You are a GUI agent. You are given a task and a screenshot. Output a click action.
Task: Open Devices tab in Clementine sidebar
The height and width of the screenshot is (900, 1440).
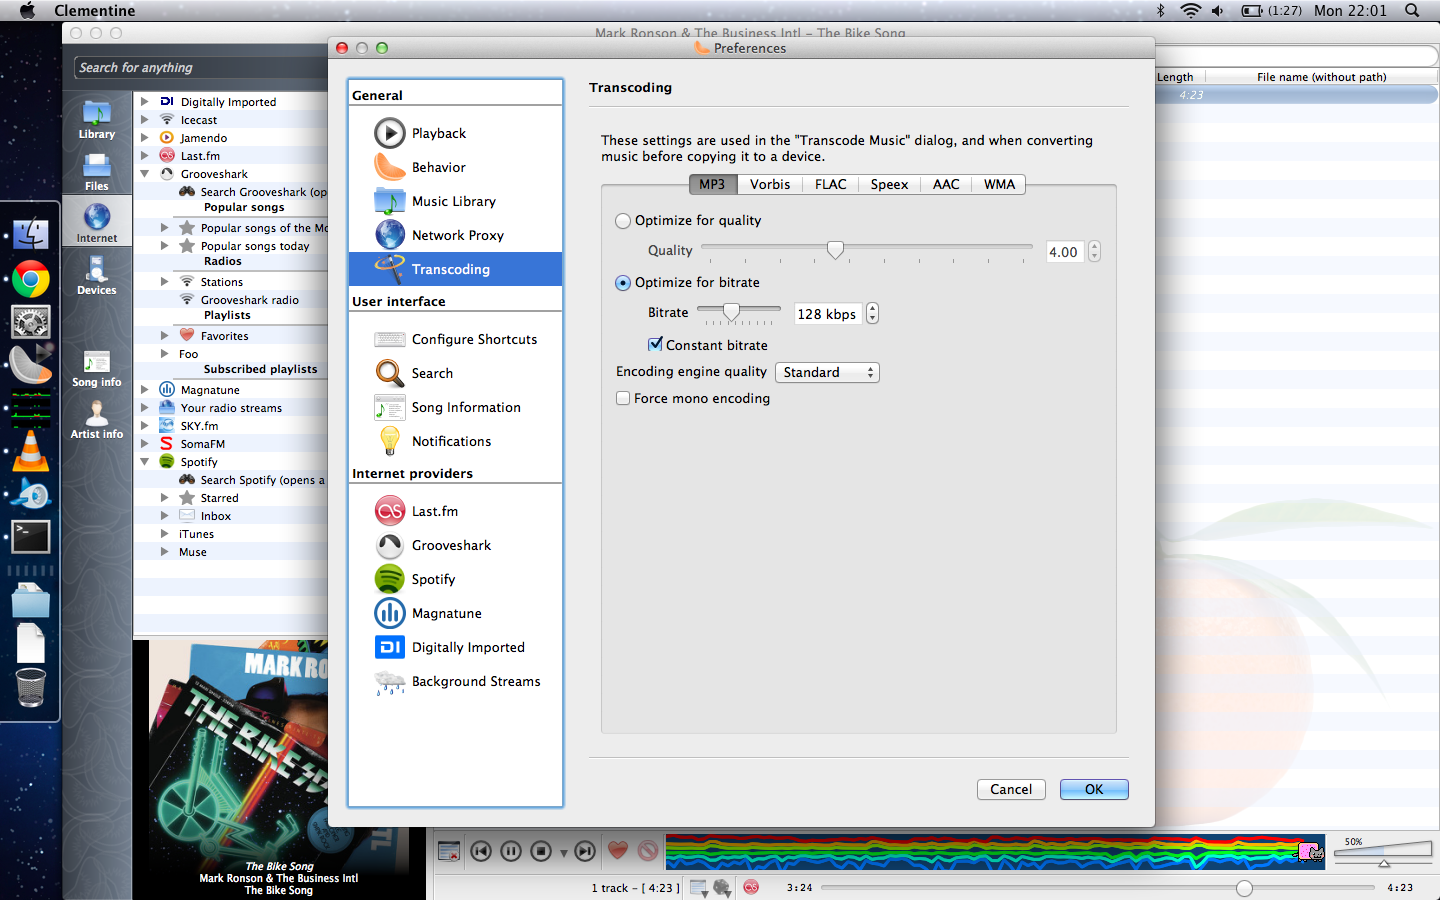(x=97, y=276)
